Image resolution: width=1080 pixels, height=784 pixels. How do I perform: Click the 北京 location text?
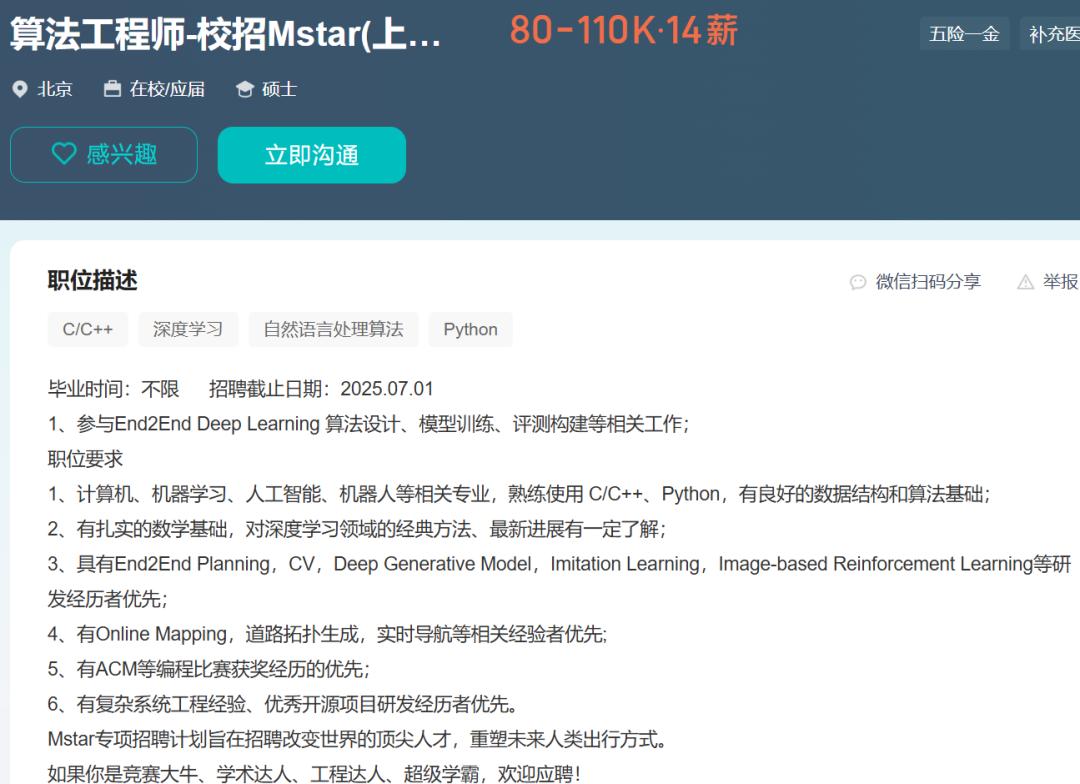pyautogui.click(x=55, y=89)
